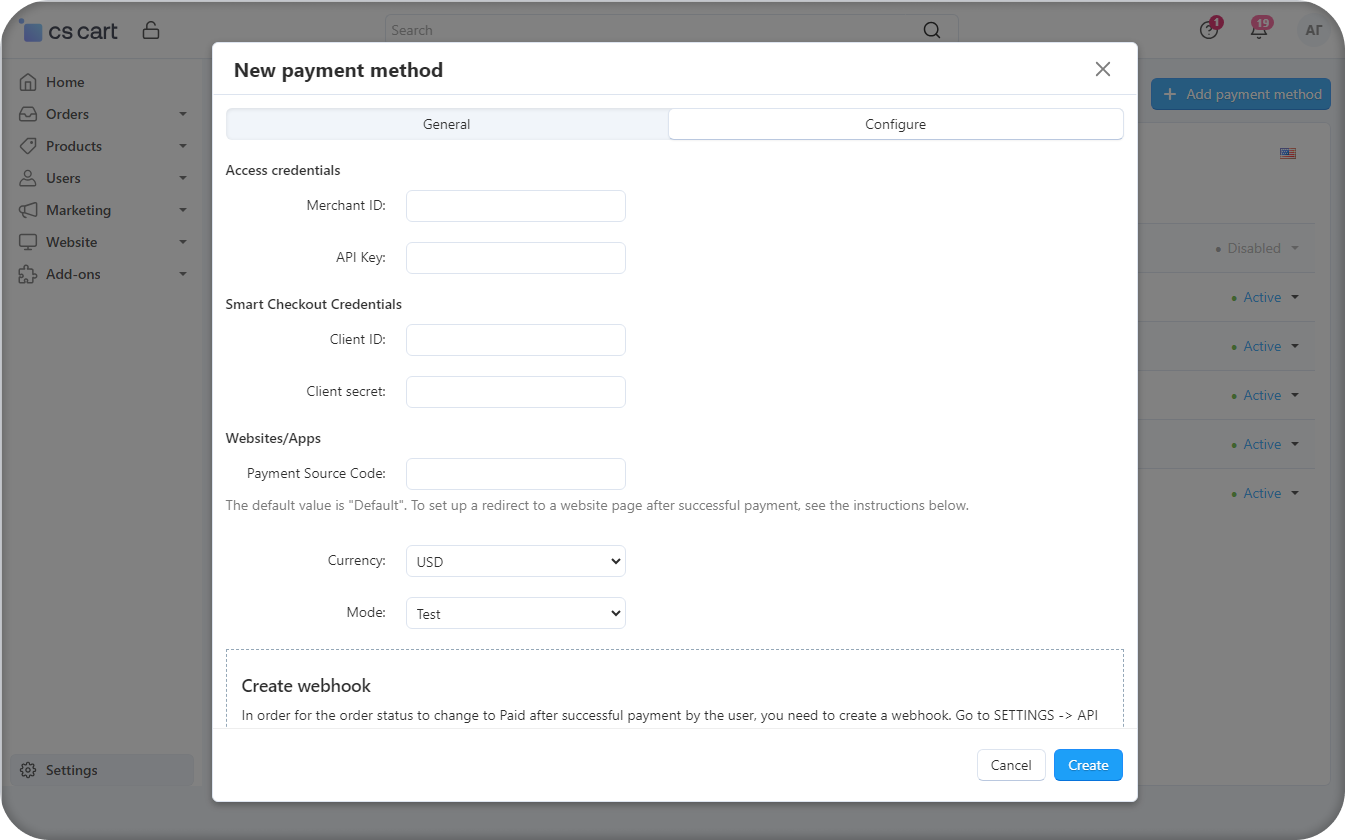Open the Currency dropdown

tap(516, 561)
